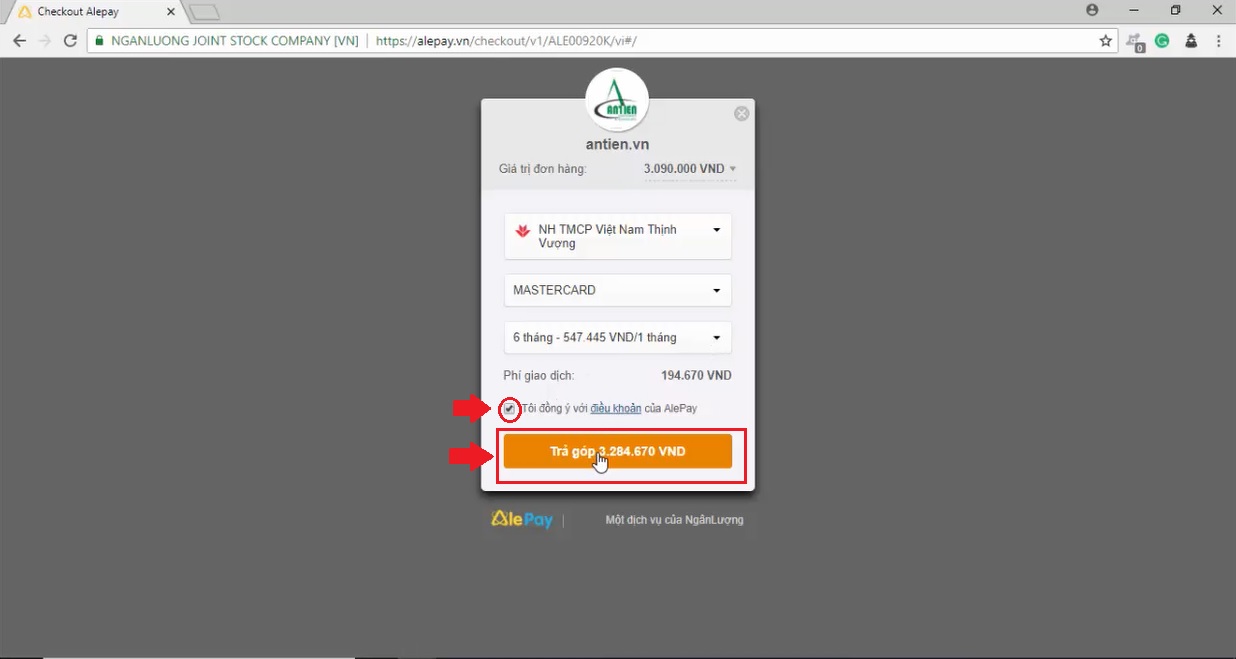The height and width of the screenshot is (659, 1236).
Task: Click the green Grammarly extension icon
Action: [x=1162, y=41]
